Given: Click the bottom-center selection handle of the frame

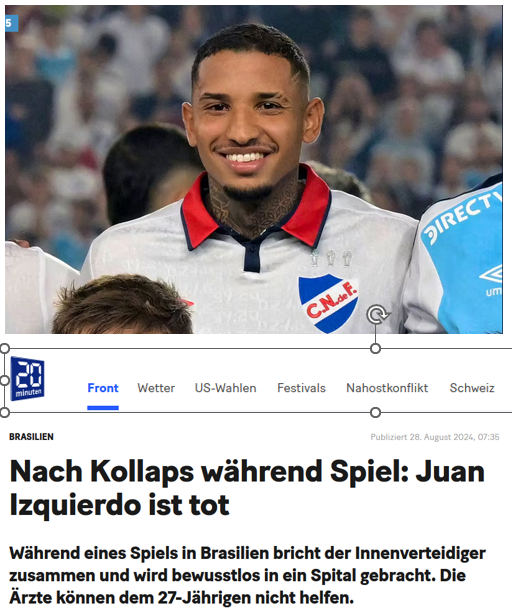Looking at the screenshot, I should [375, 412].
